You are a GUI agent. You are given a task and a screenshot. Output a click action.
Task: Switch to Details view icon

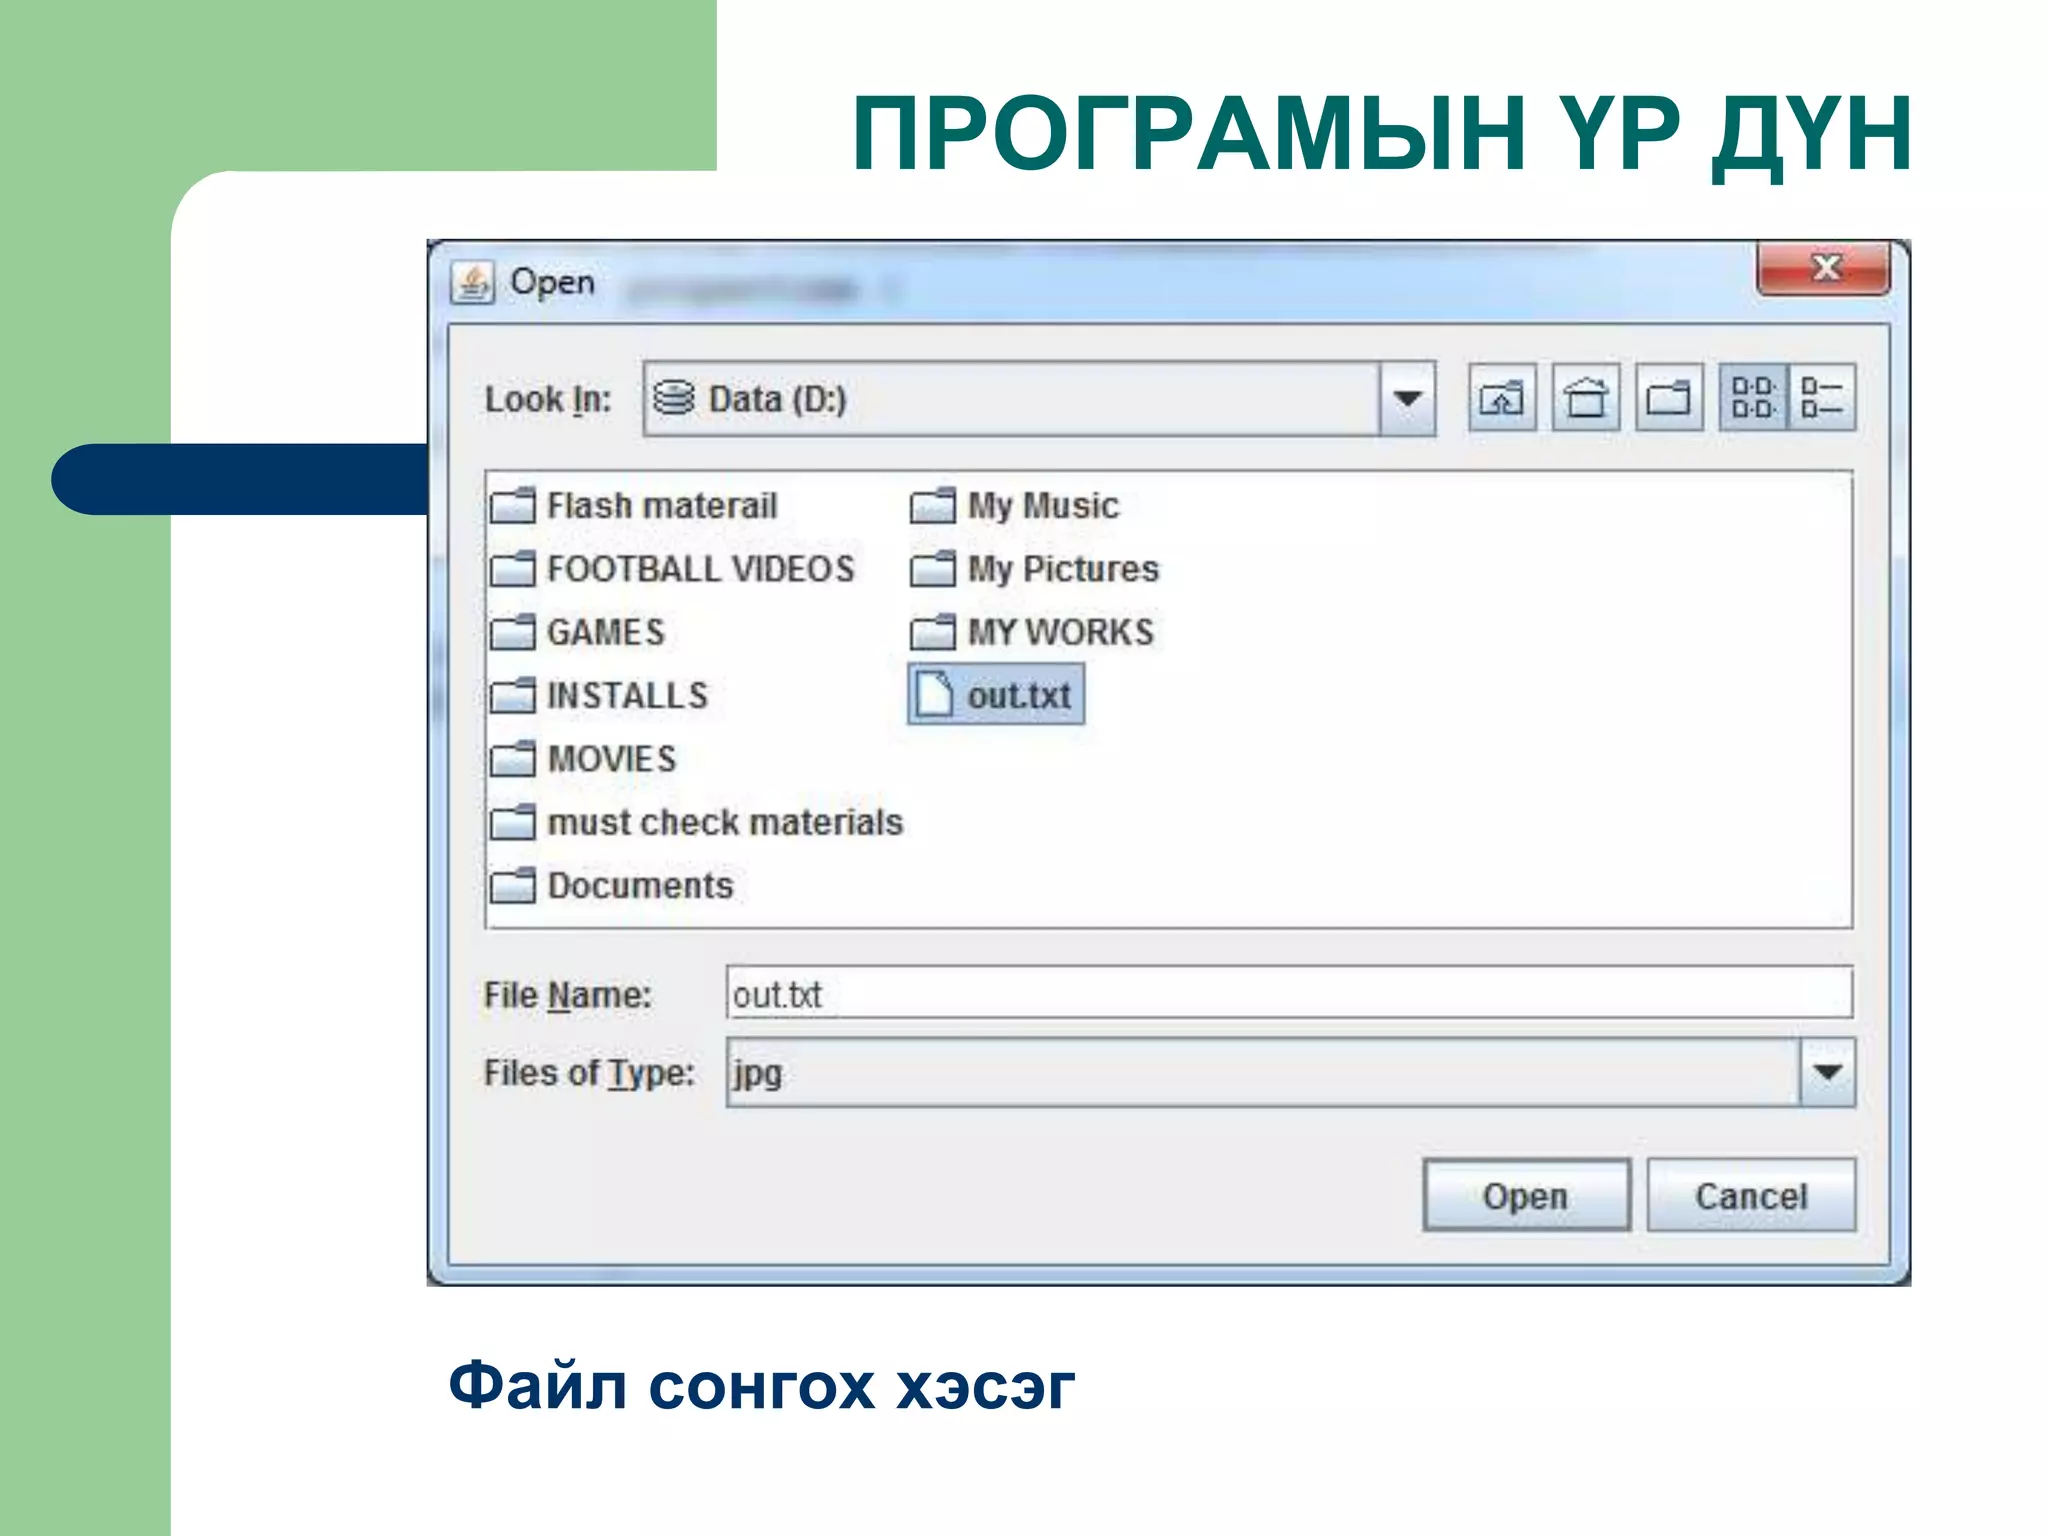(x=1822, y=398)
